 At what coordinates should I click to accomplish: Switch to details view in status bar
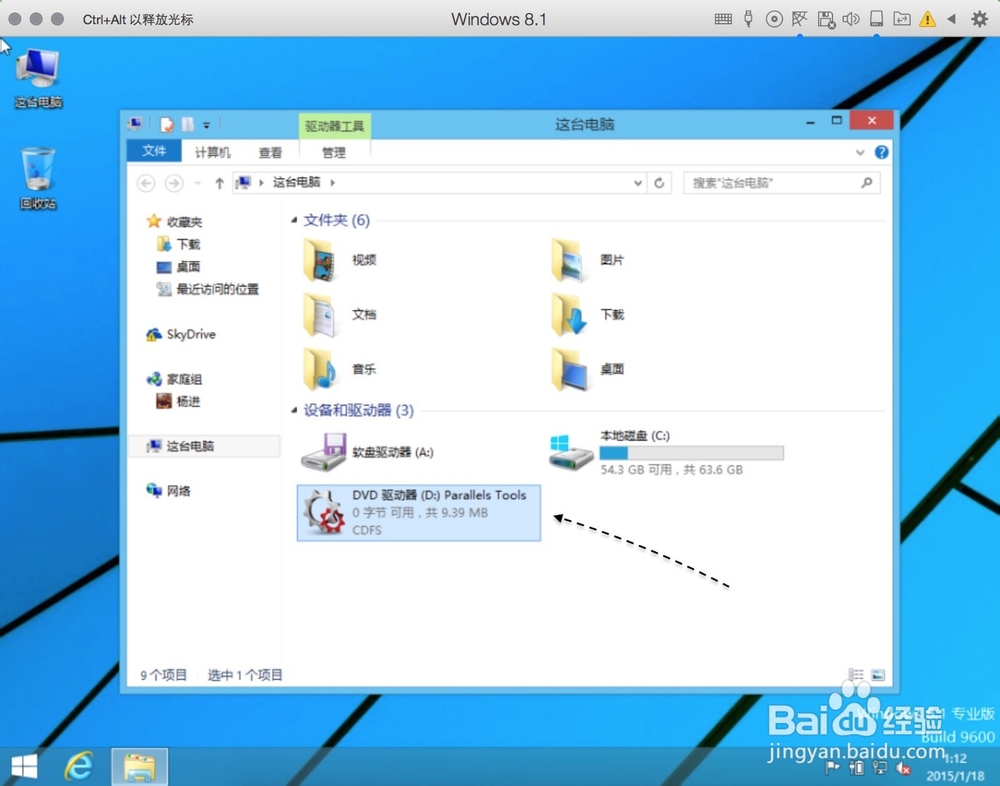click(x=856, y=674)
